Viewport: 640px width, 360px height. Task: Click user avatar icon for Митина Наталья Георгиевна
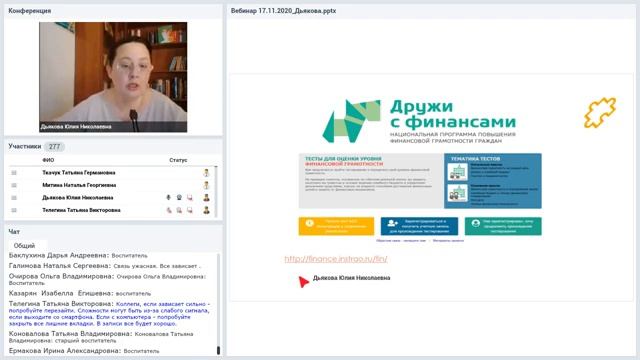[x=207, y=185]
